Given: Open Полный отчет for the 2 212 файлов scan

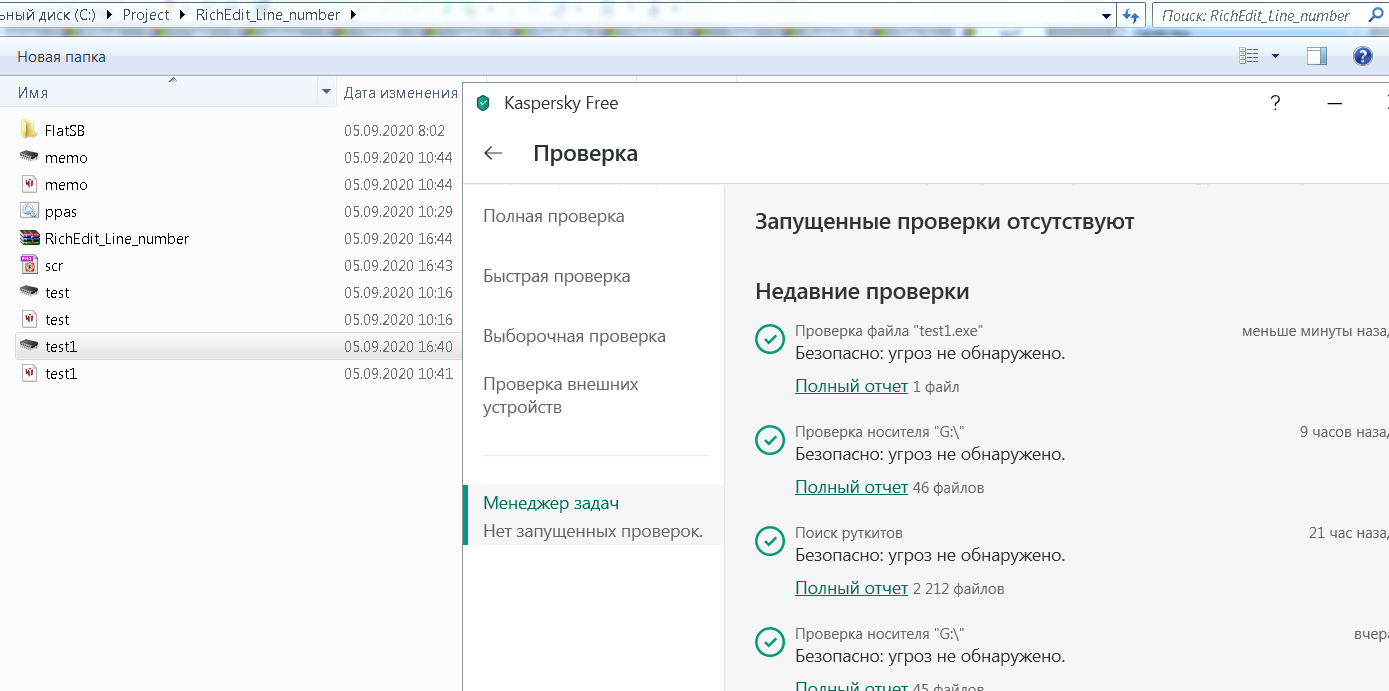Looking at the screenshot, I should click(x=851, y=588).
